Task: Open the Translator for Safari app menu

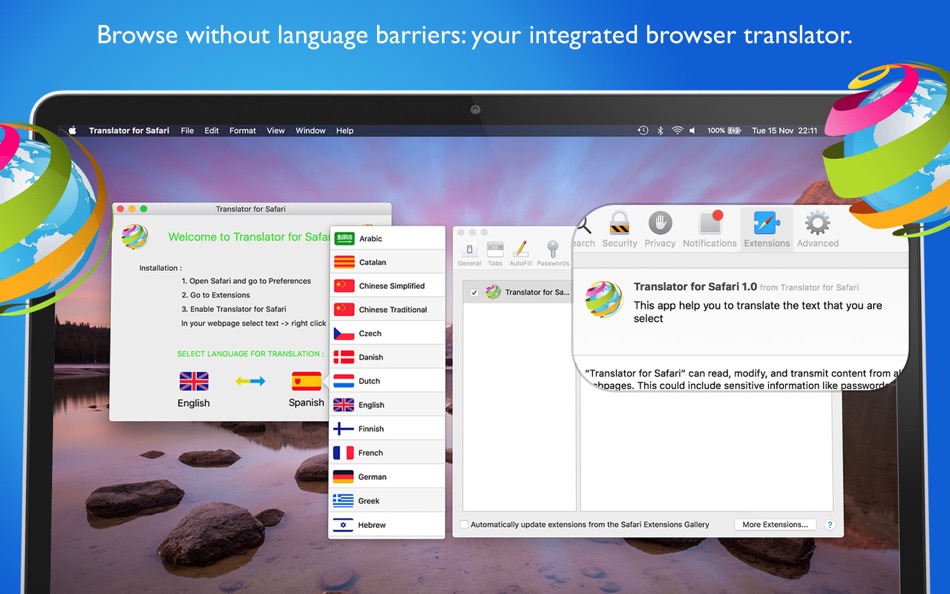Action: (129, 130)
